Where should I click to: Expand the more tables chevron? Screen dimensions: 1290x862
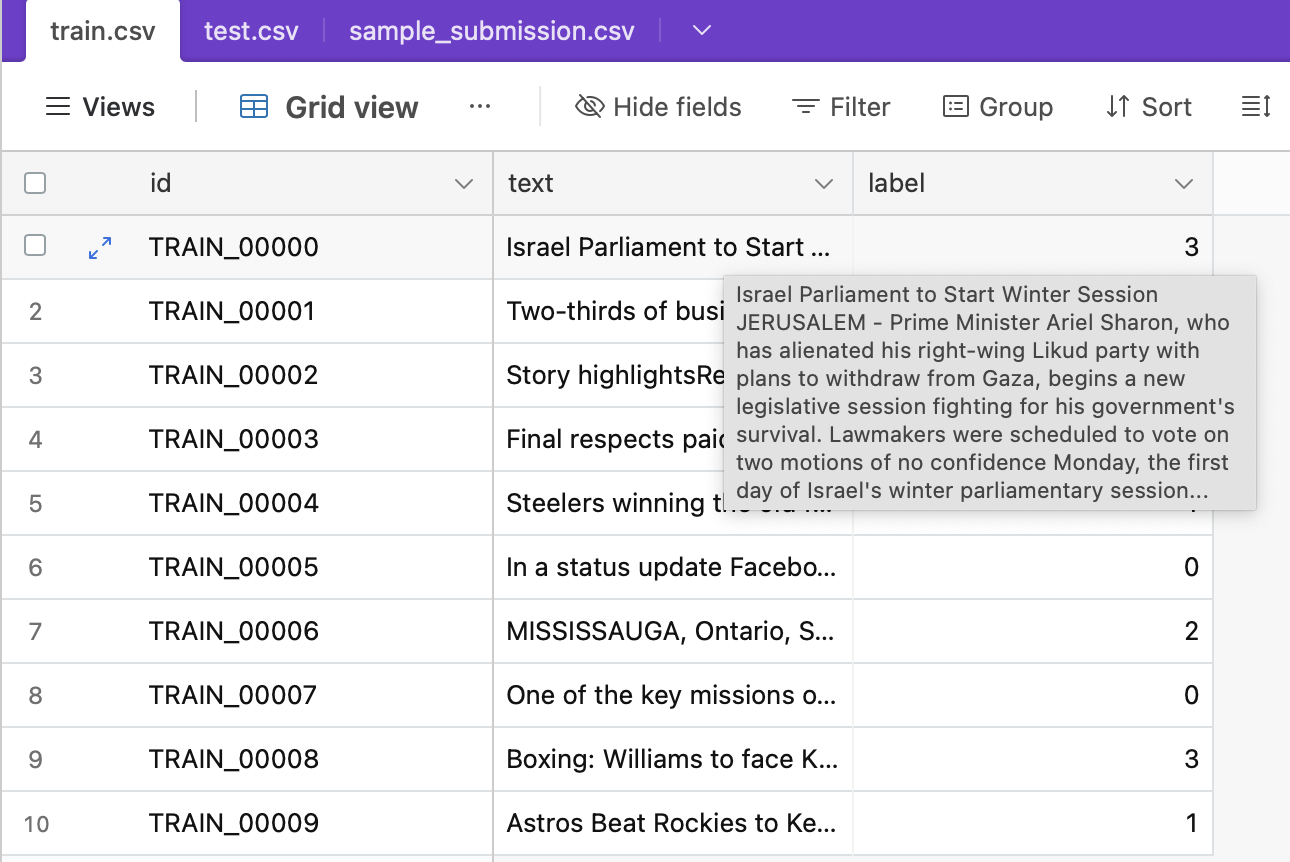pyautogui.click(x=702, y=30)
